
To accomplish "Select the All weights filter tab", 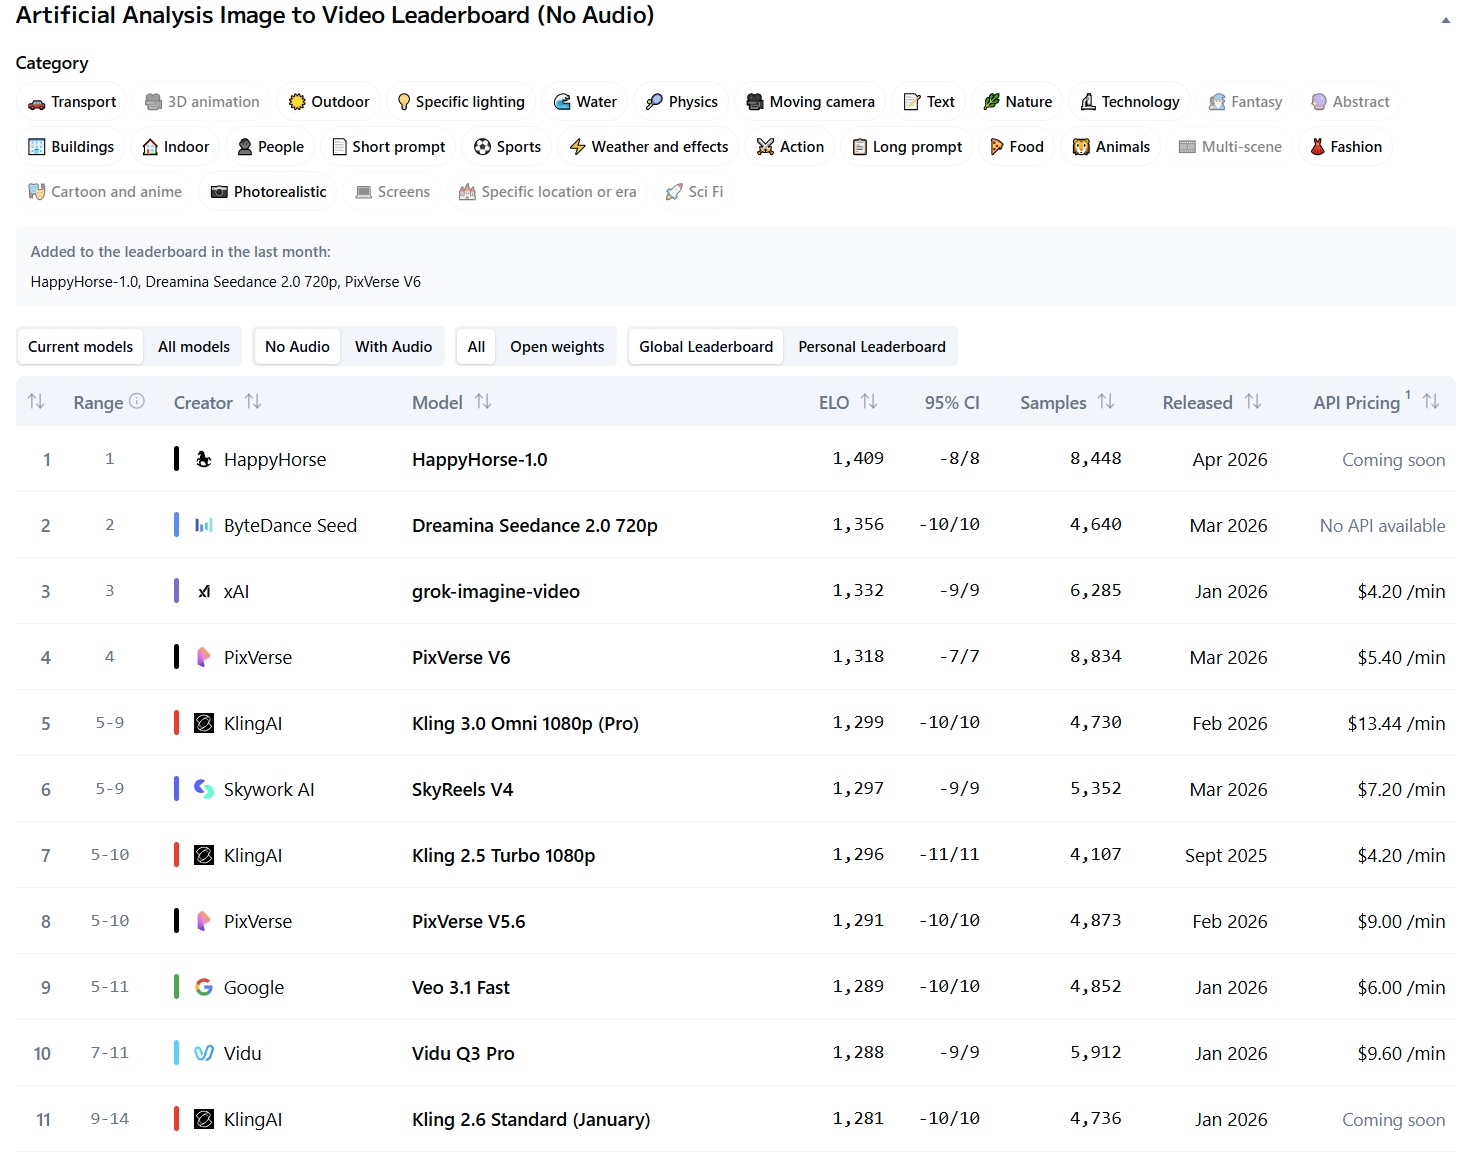I will click(x=476, y=347).
